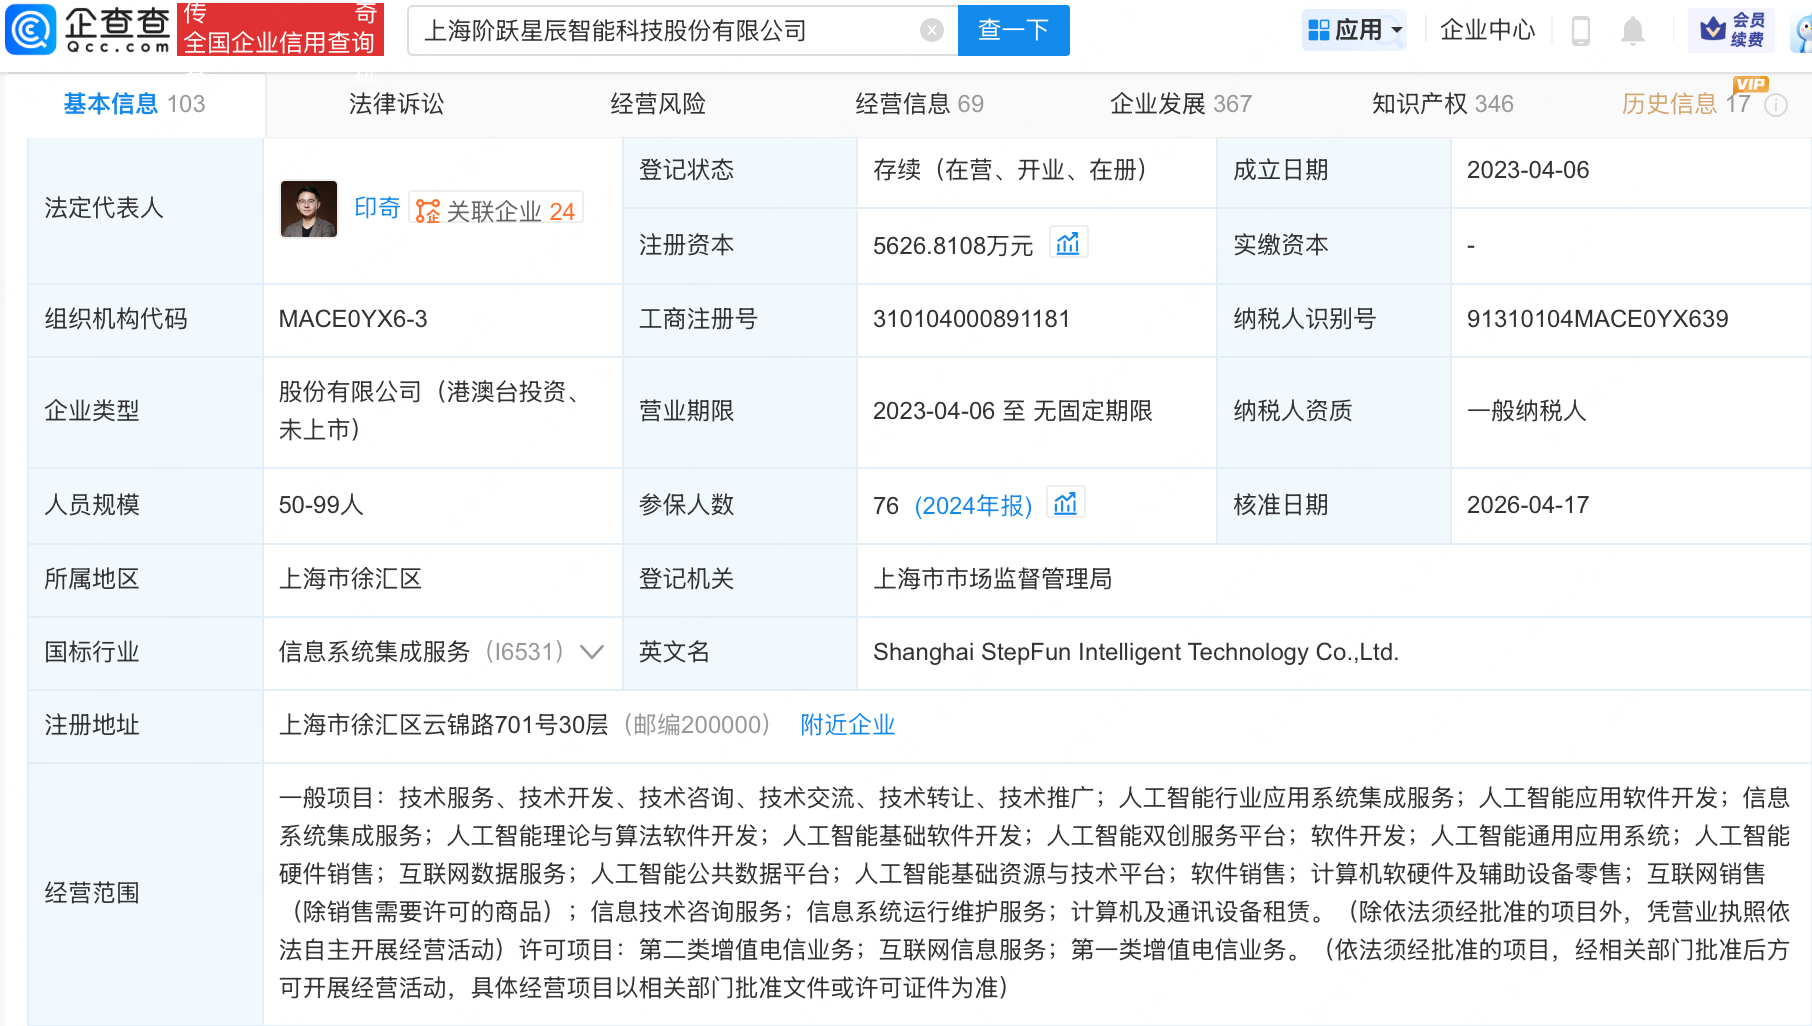Open notifications bell icon
The width and height of the screenshot is (1812, 1026).
[1632, 31]
